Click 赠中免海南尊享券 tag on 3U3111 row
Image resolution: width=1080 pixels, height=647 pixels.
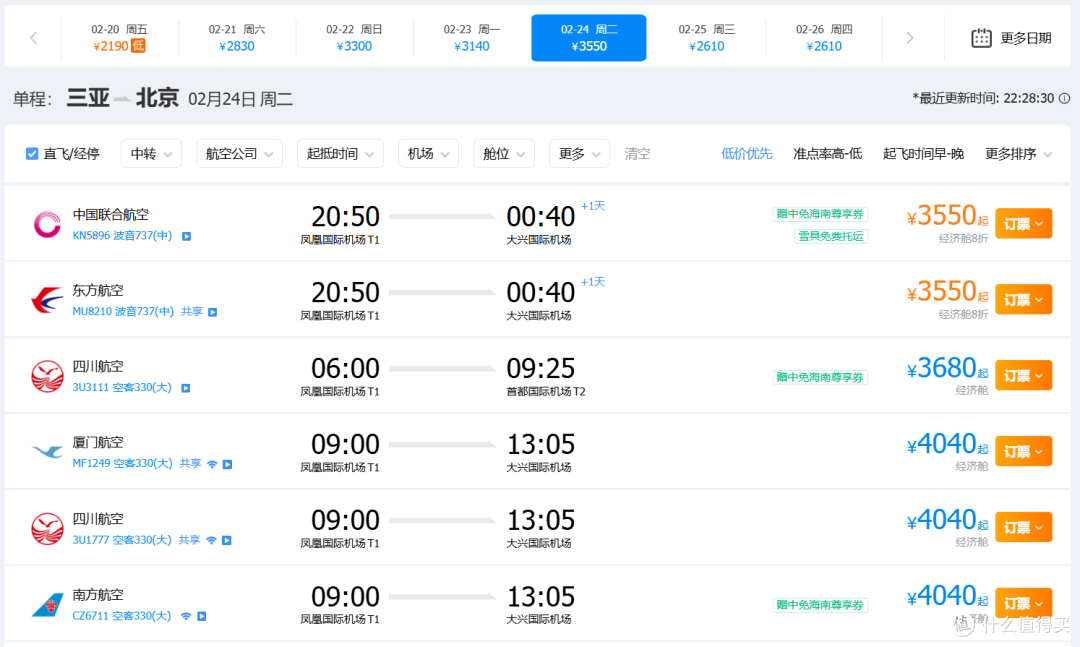click(820, 377)
